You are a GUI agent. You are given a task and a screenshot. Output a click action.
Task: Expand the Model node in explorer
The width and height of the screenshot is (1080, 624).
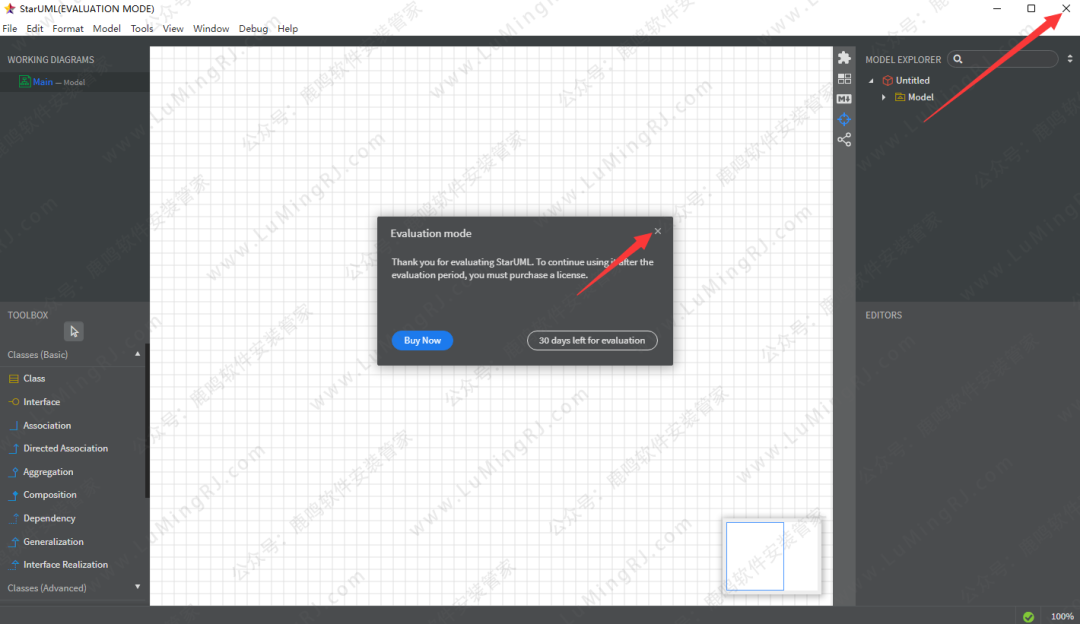click(x=883, y=97)
